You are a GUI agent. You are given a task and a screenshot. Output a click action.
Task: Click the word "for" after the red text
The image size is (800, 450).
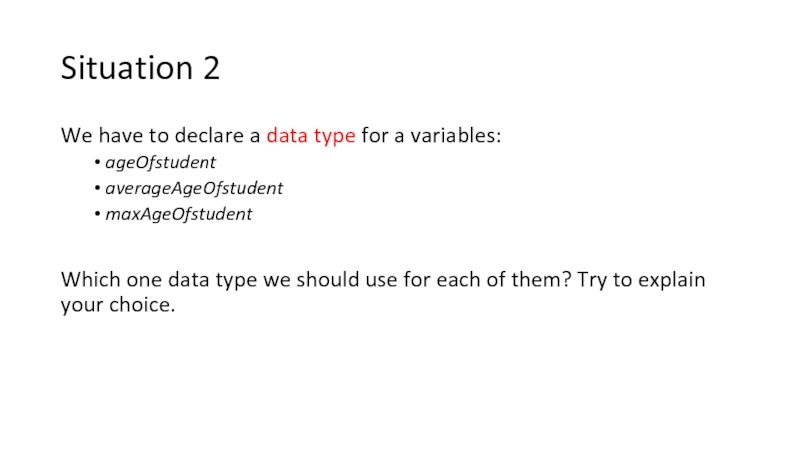tap(374, 136)
